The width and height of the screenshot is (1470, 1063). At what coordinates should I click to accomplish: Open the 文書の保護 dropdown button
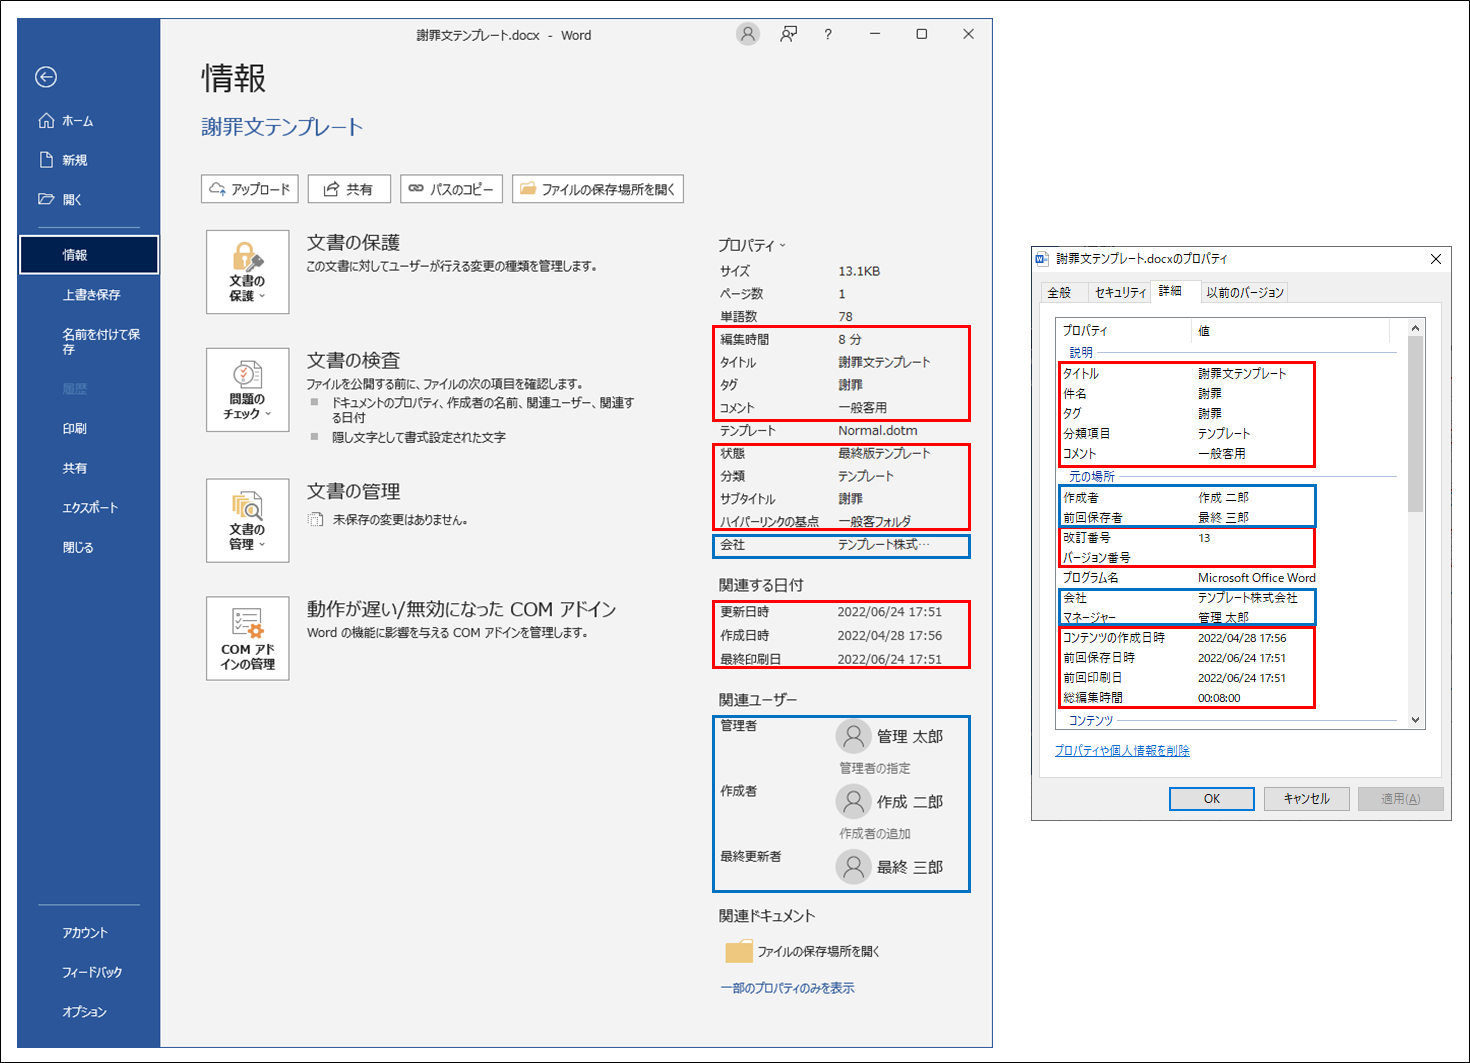pos(248,272)
